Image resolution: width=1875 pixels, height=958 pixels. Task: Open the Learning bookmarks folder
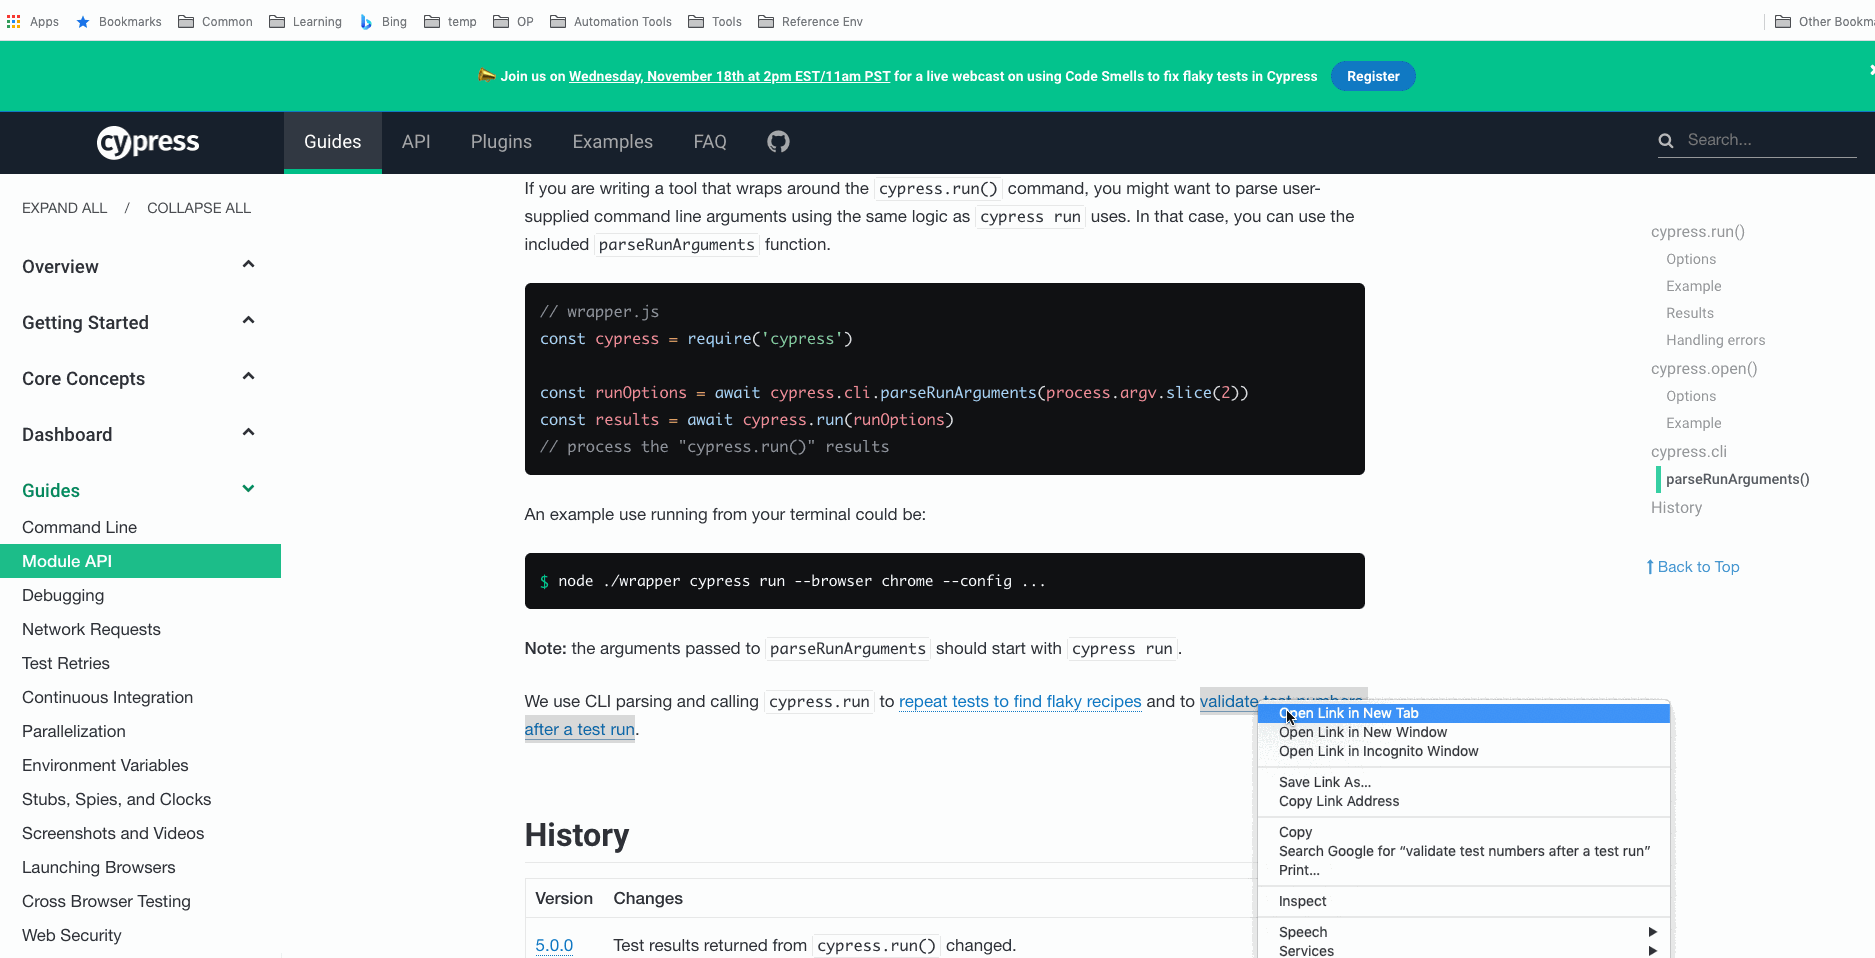point(305,21)
